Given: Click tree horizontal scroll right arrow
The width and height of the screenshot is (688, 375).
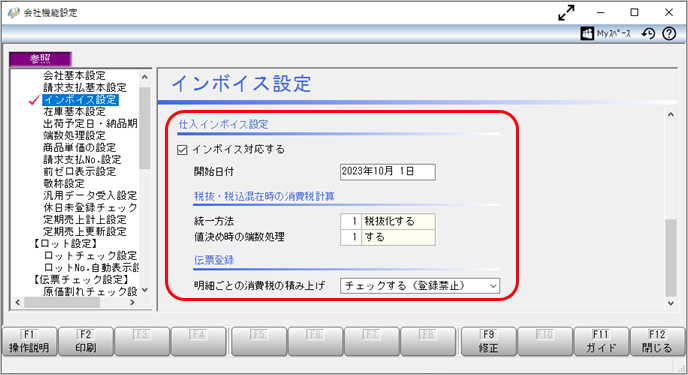Looking at the screenshot, I should coord(133,303).
